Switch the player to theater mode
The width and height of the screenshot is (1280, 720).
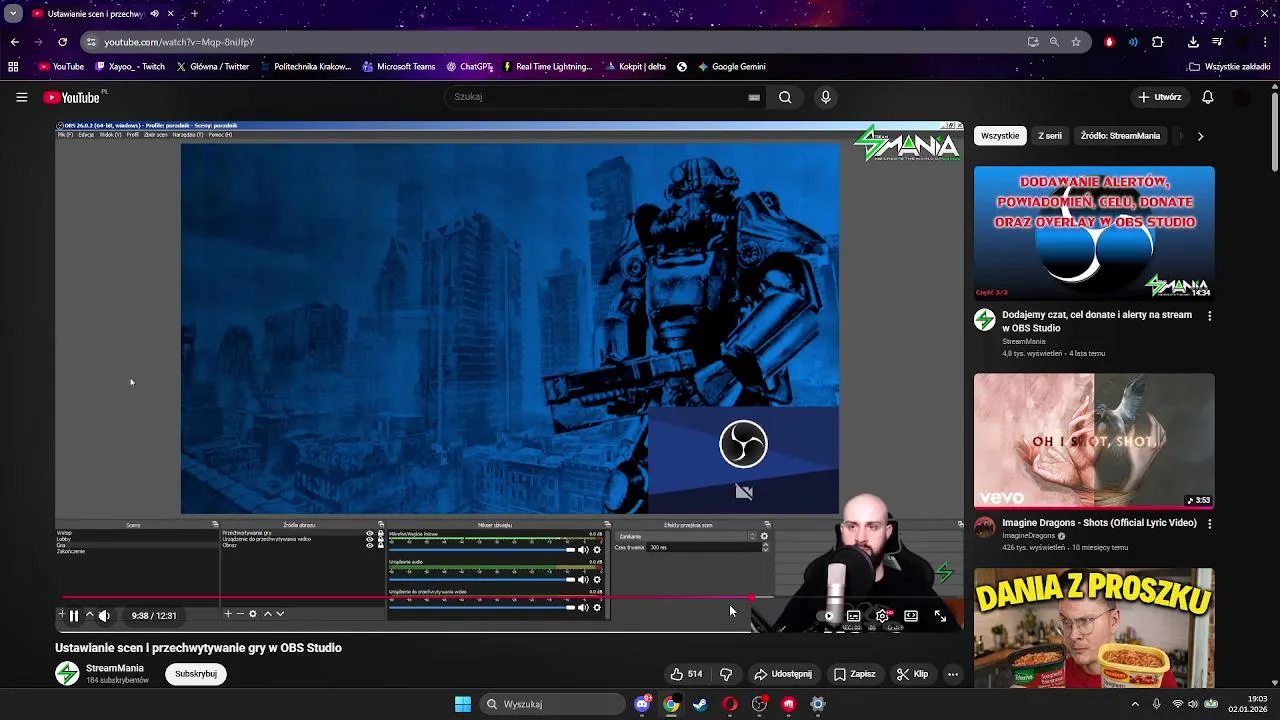[x=911, y=616]
